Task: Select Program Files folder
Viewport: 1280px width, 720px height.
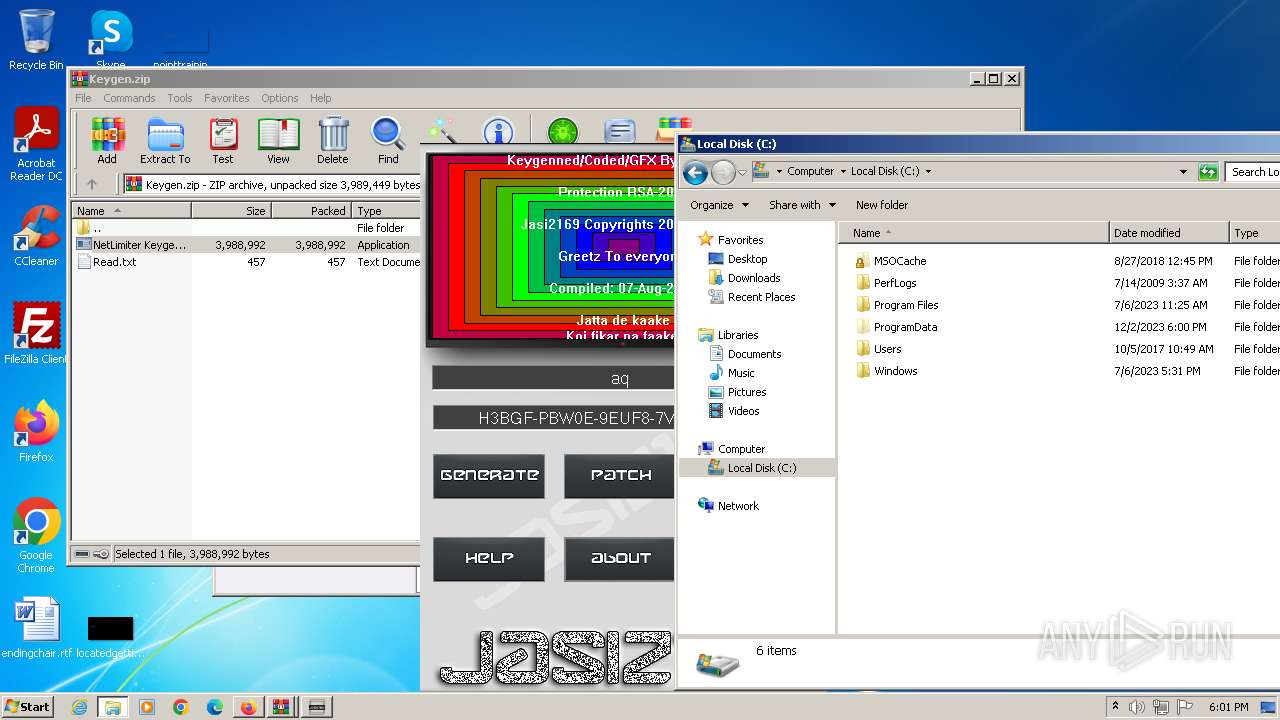Action: coord(906,305)
